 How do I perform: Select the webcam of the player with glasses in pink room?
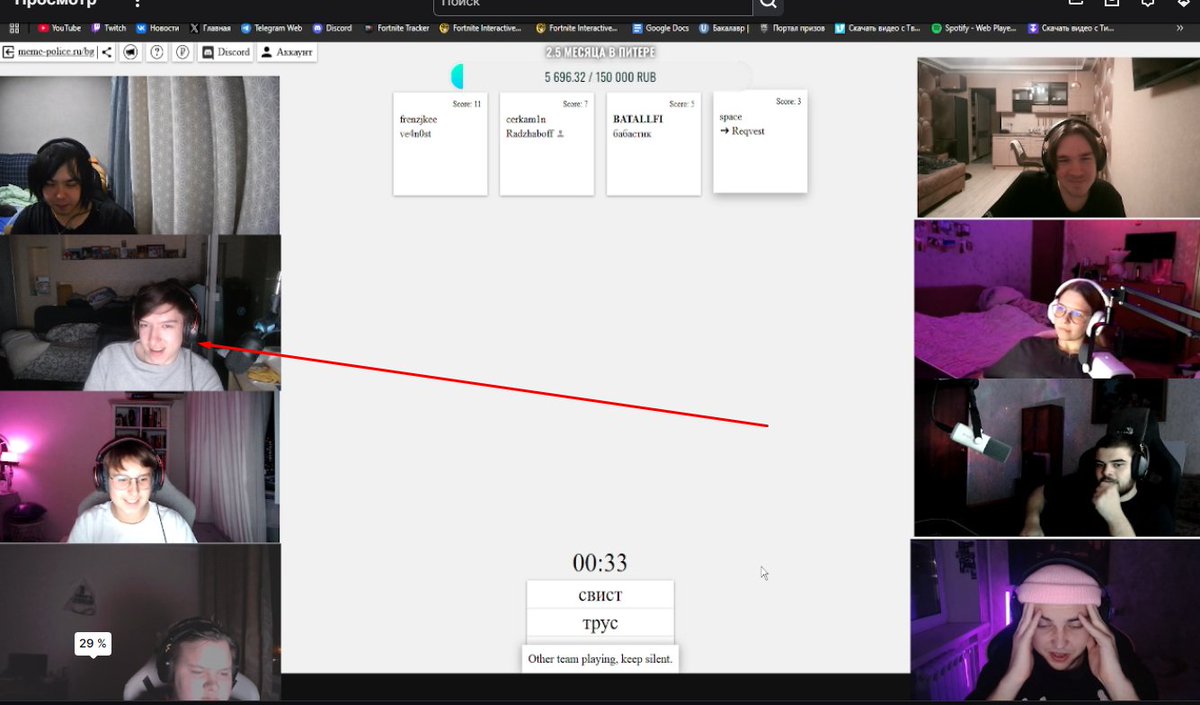pos(140,467)
